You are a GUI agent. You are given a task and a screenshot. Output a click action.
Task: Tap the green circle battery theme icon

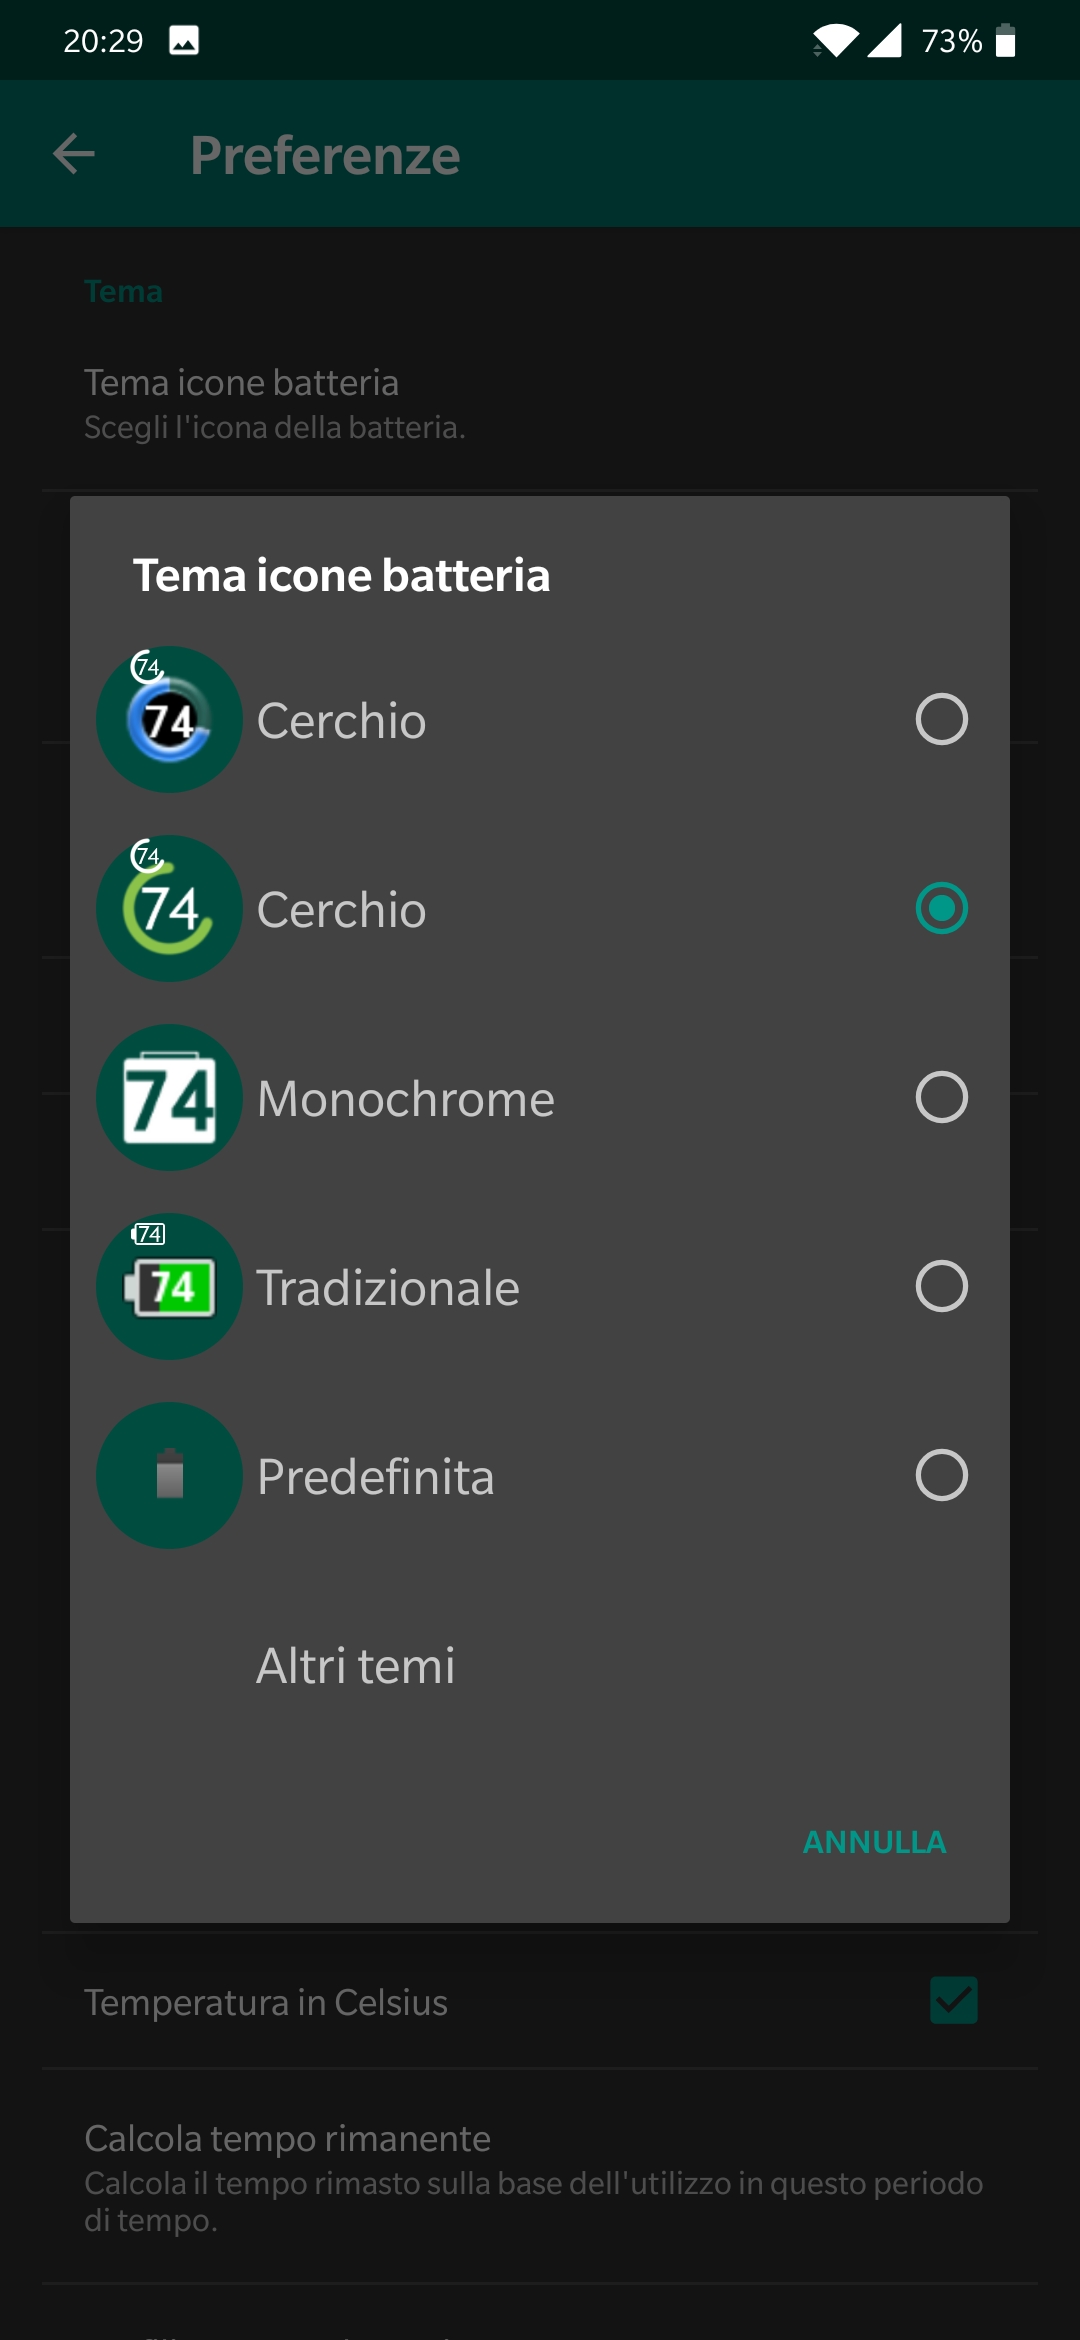169,909
